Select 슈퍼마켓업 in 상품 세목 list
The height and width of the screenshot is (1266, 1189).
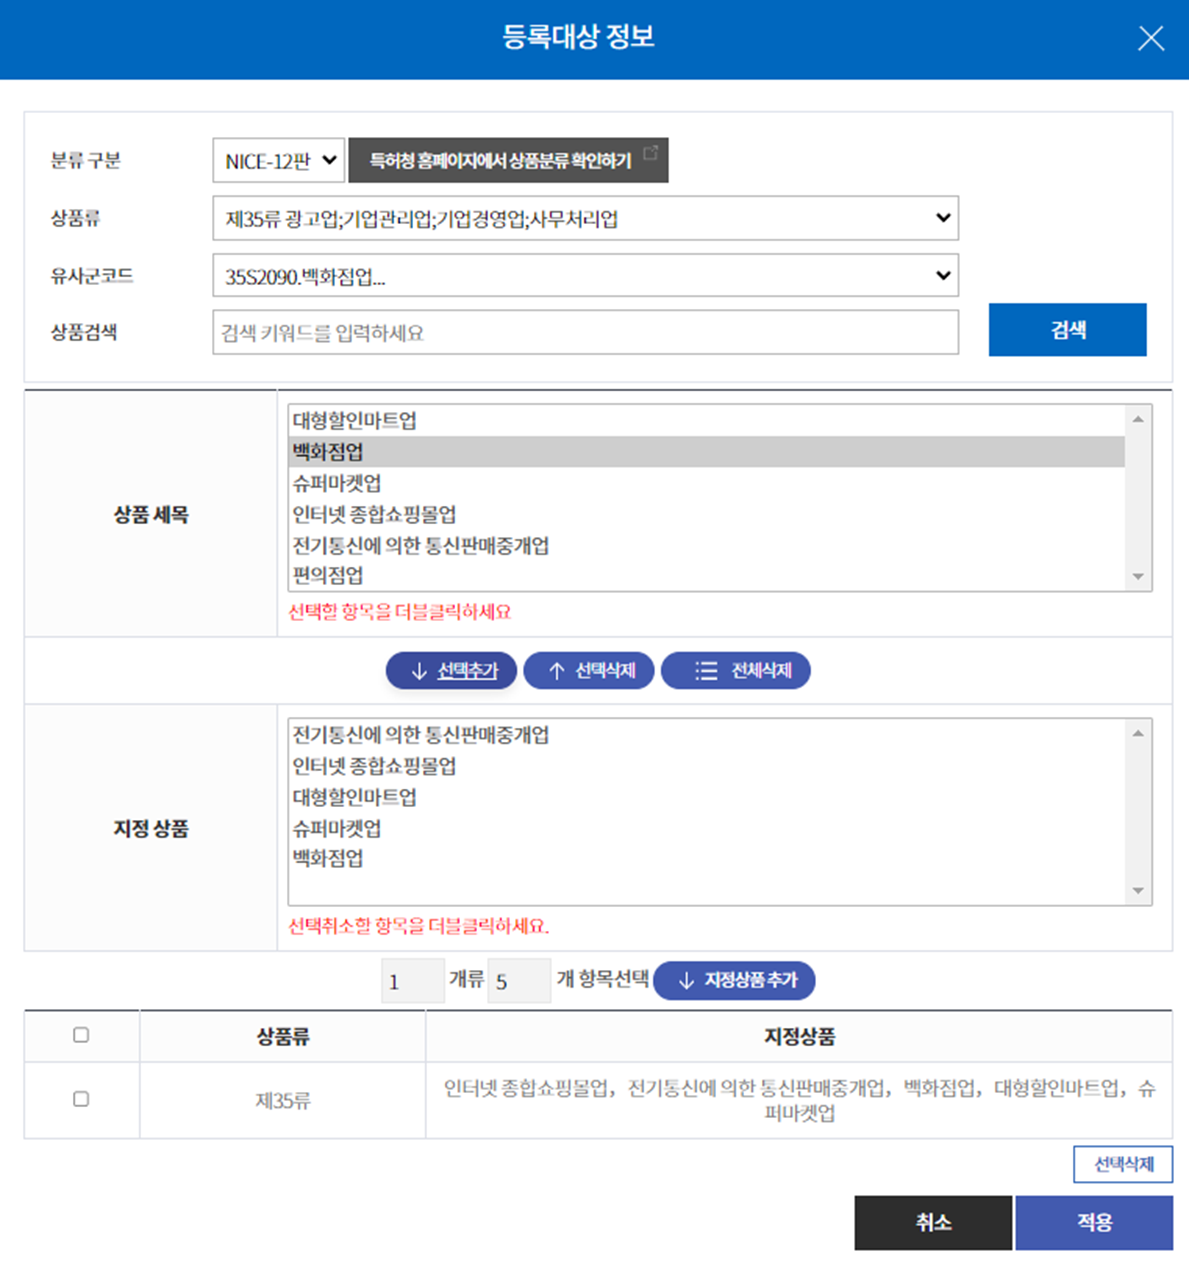click(706, 483)
